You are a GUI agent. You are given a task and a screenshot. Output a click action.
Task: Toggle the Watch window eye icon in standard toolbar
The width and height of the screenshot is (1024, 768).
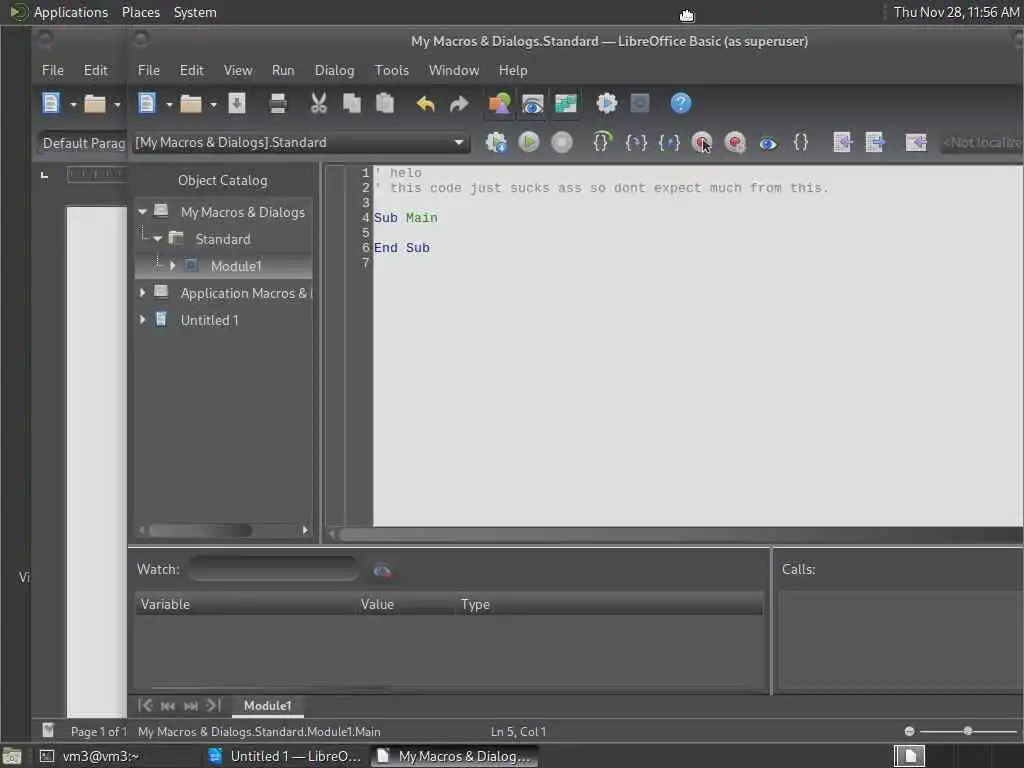click(533, 103)
